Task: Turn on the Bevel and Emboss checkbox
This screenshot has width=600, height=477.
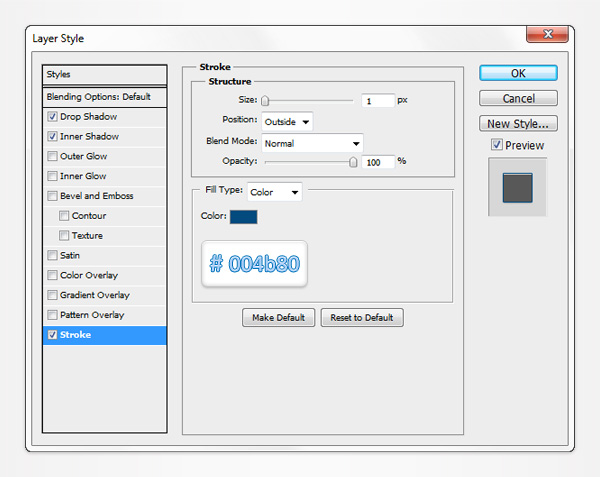Action: [52, 196]
